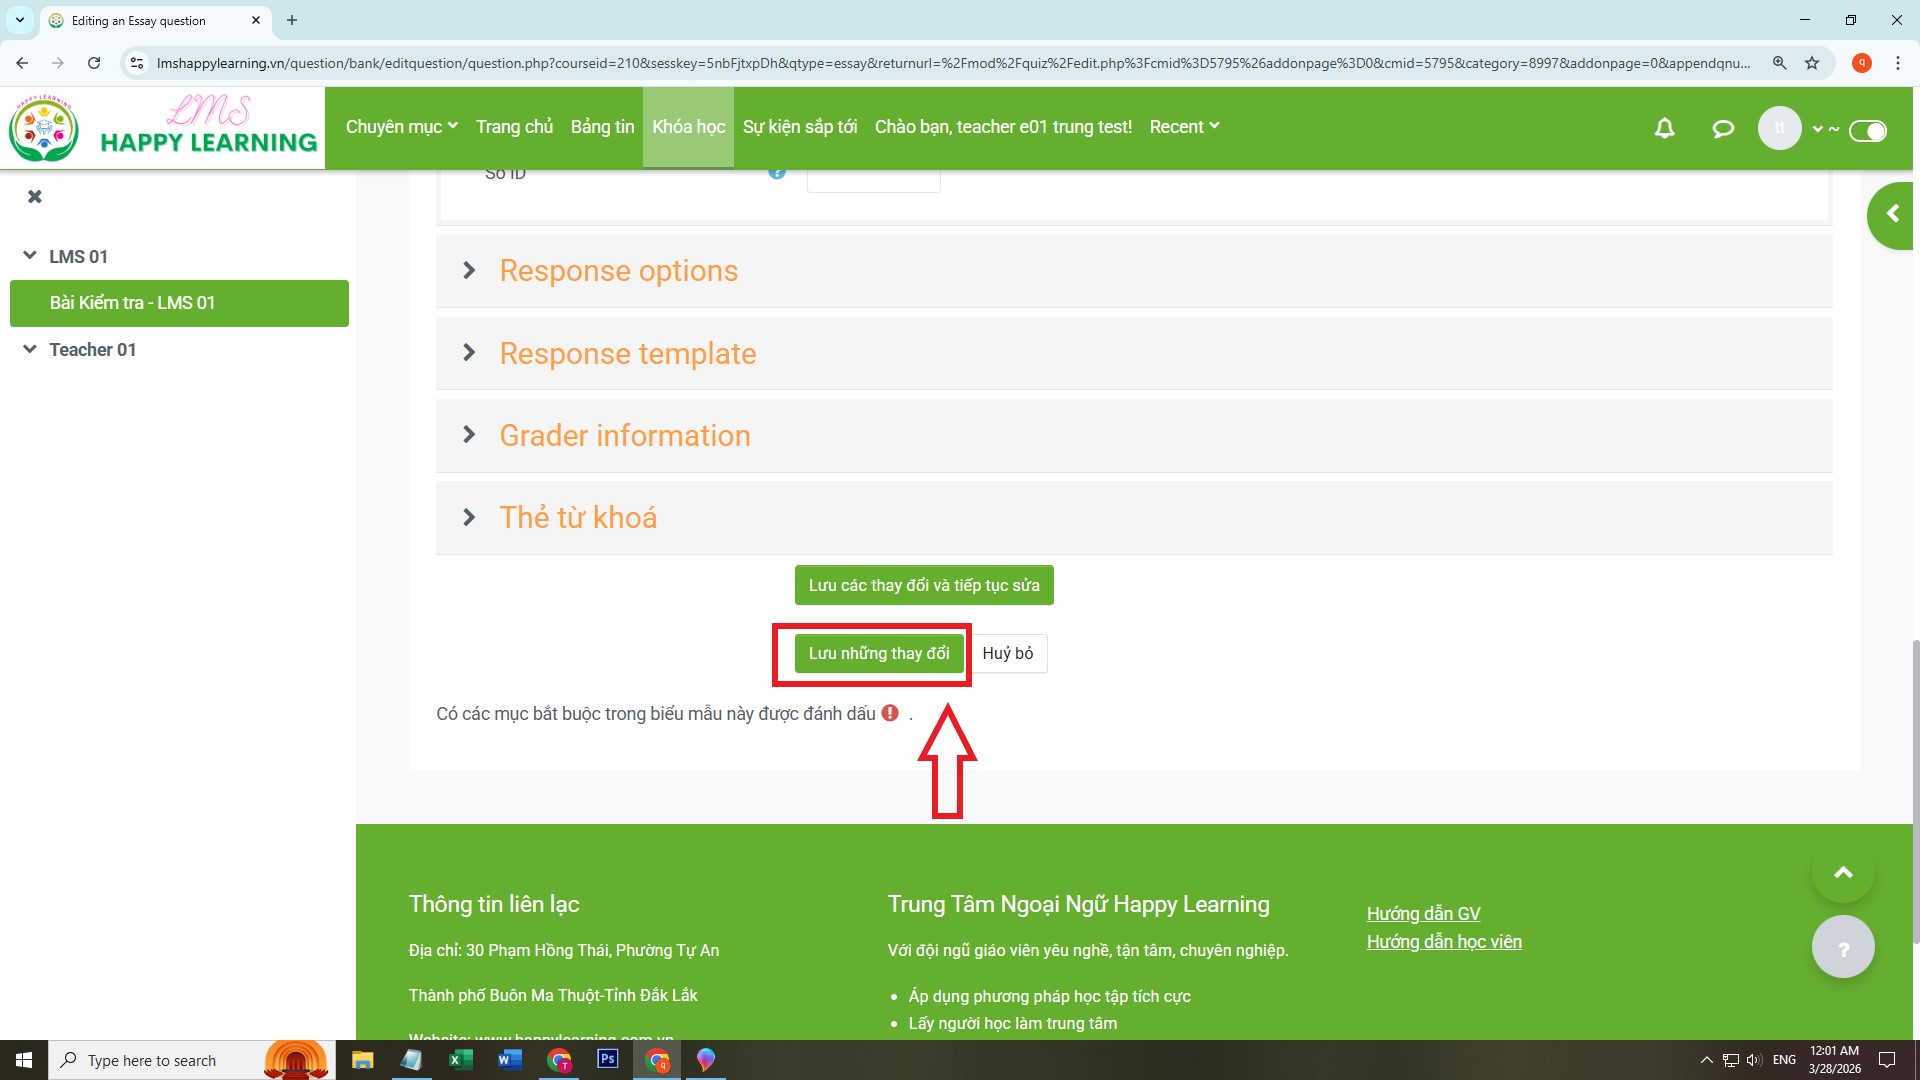Open the notifications bell icon
Image resolution: width=1920 pixels, height=1080 pixels.
[1664, 128]
